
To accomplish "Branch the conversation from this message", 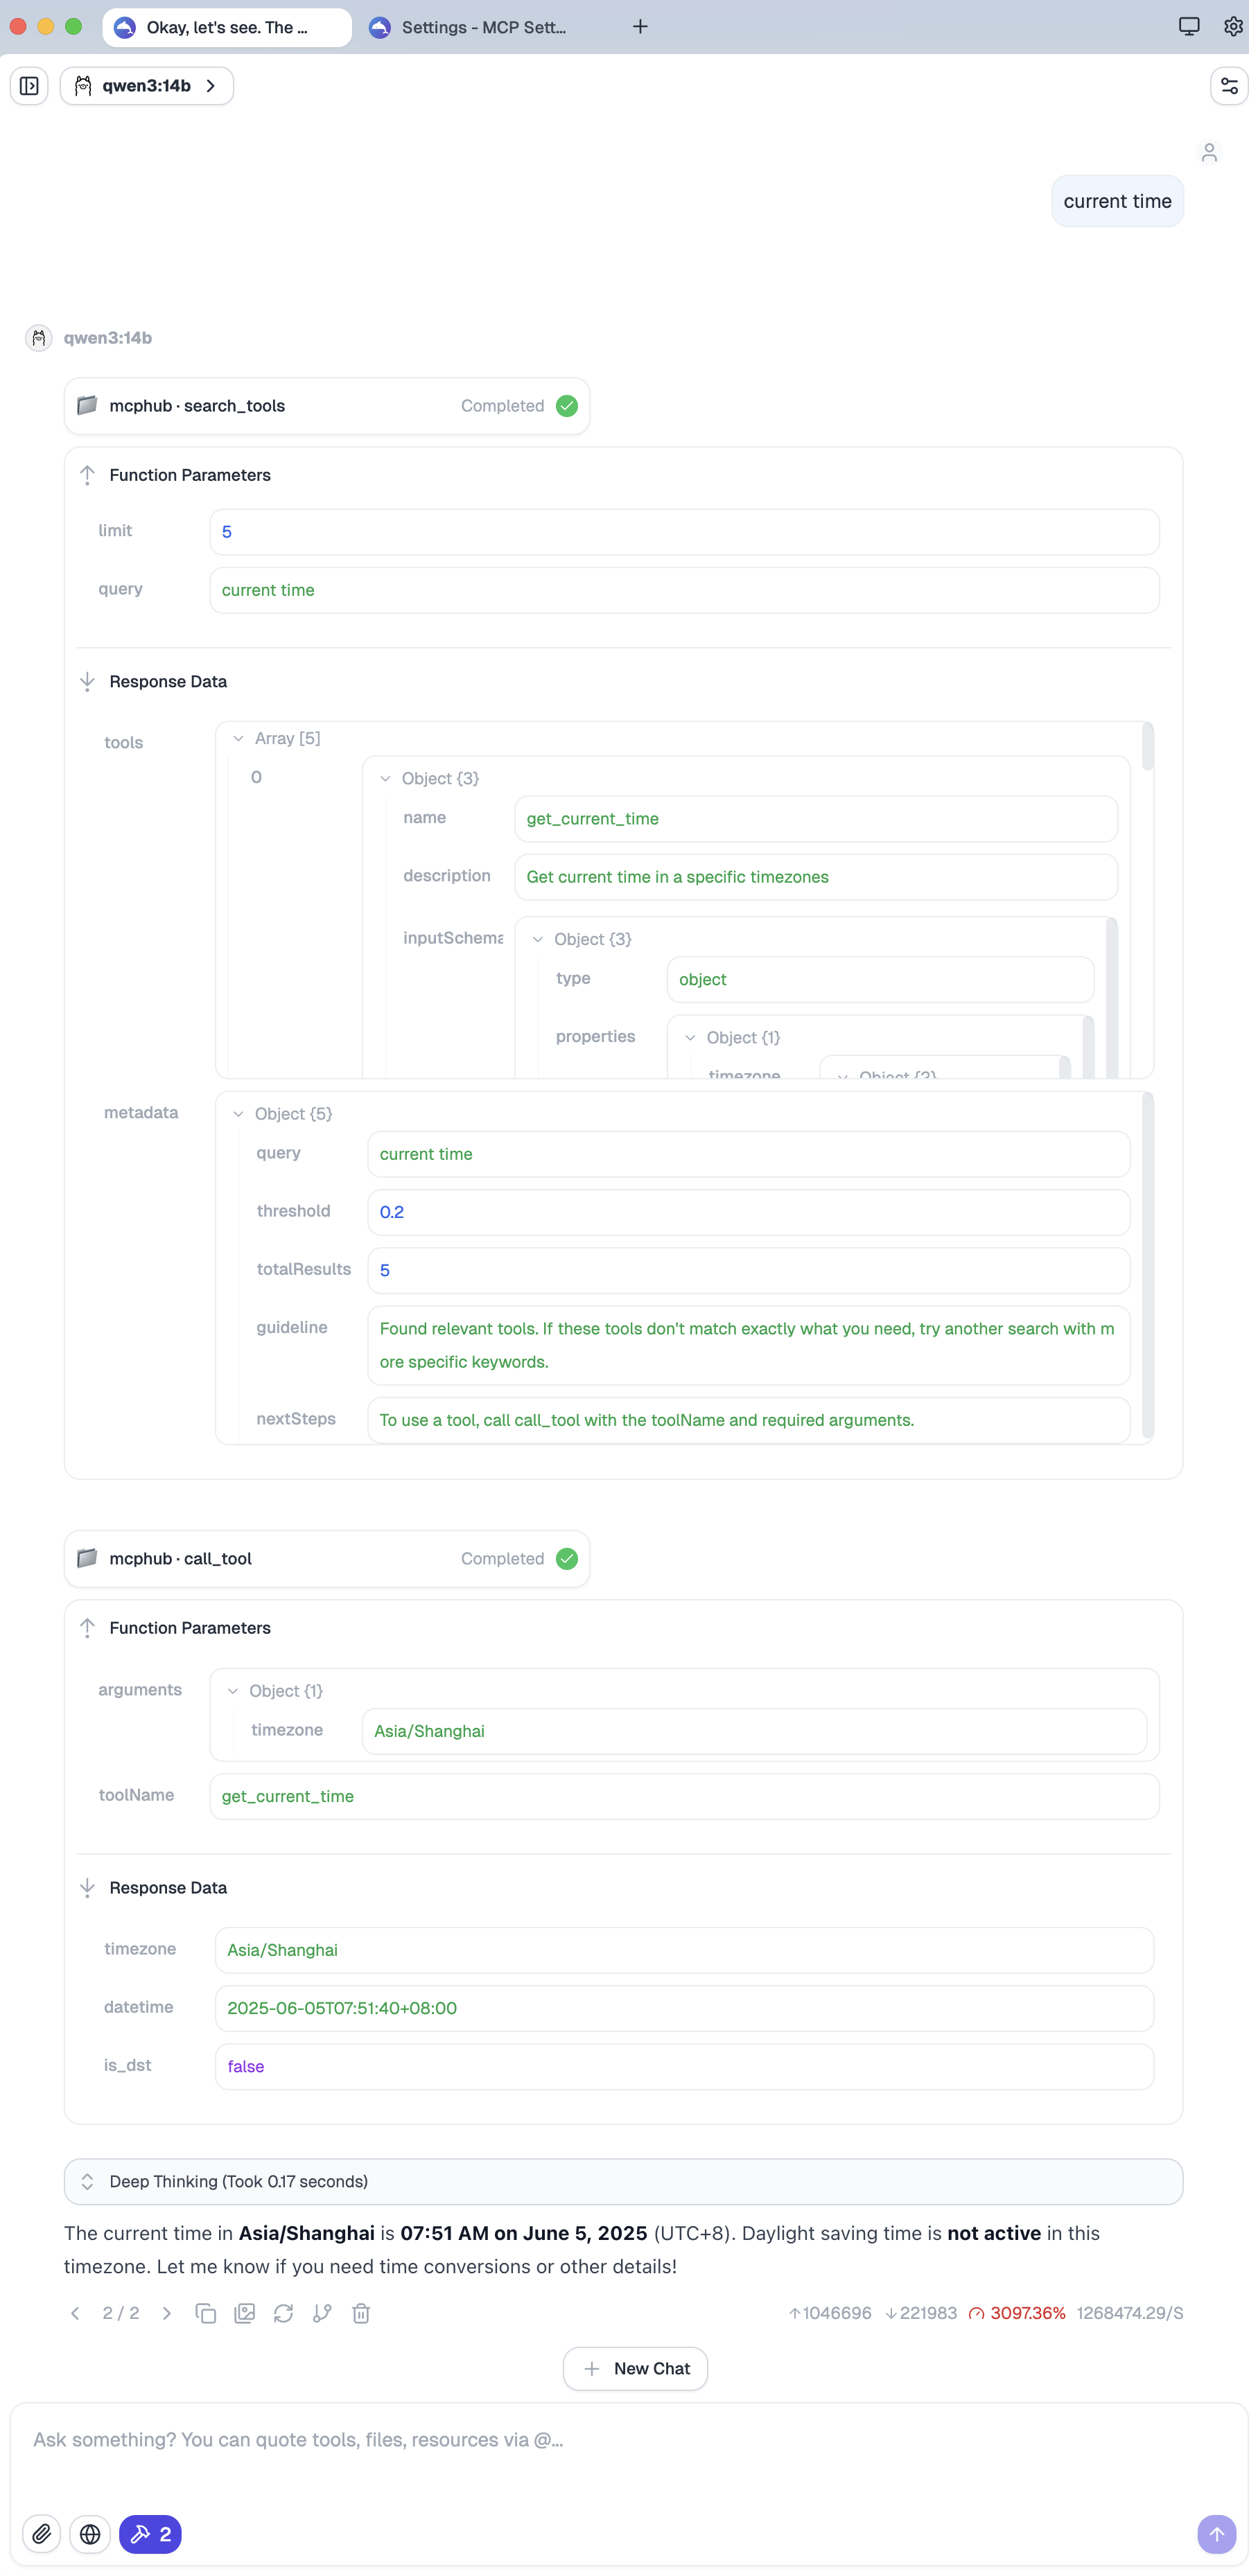I will point(322,2313).
